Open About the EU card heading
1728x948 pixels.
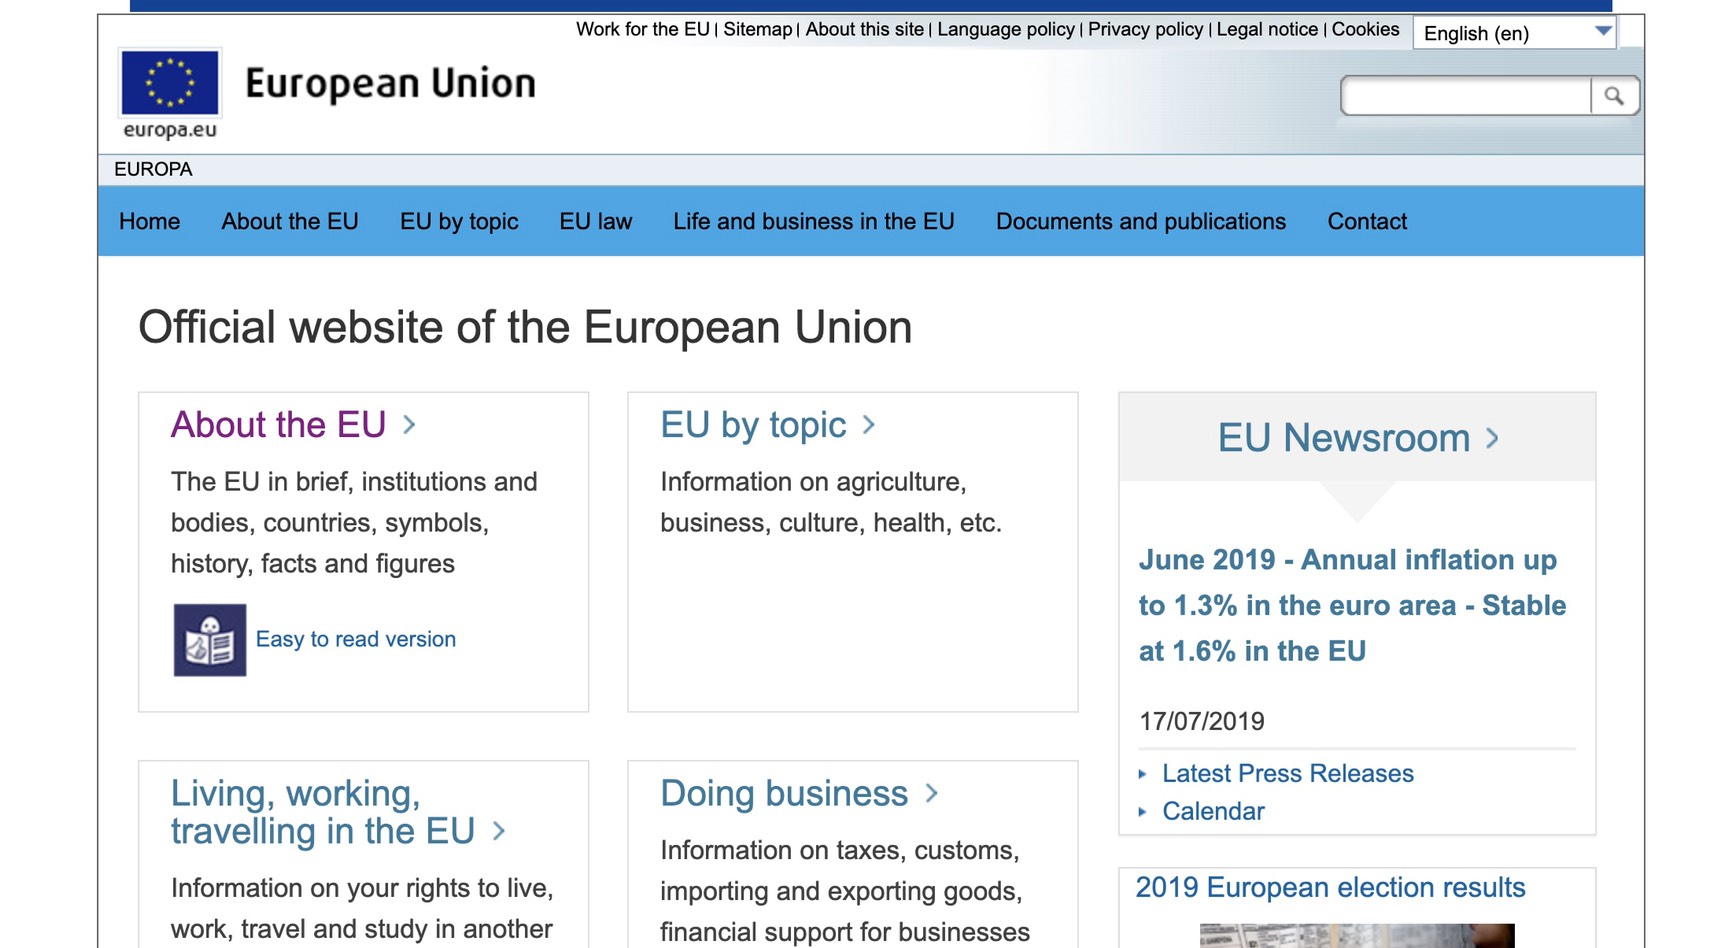(x=278, y=425)
